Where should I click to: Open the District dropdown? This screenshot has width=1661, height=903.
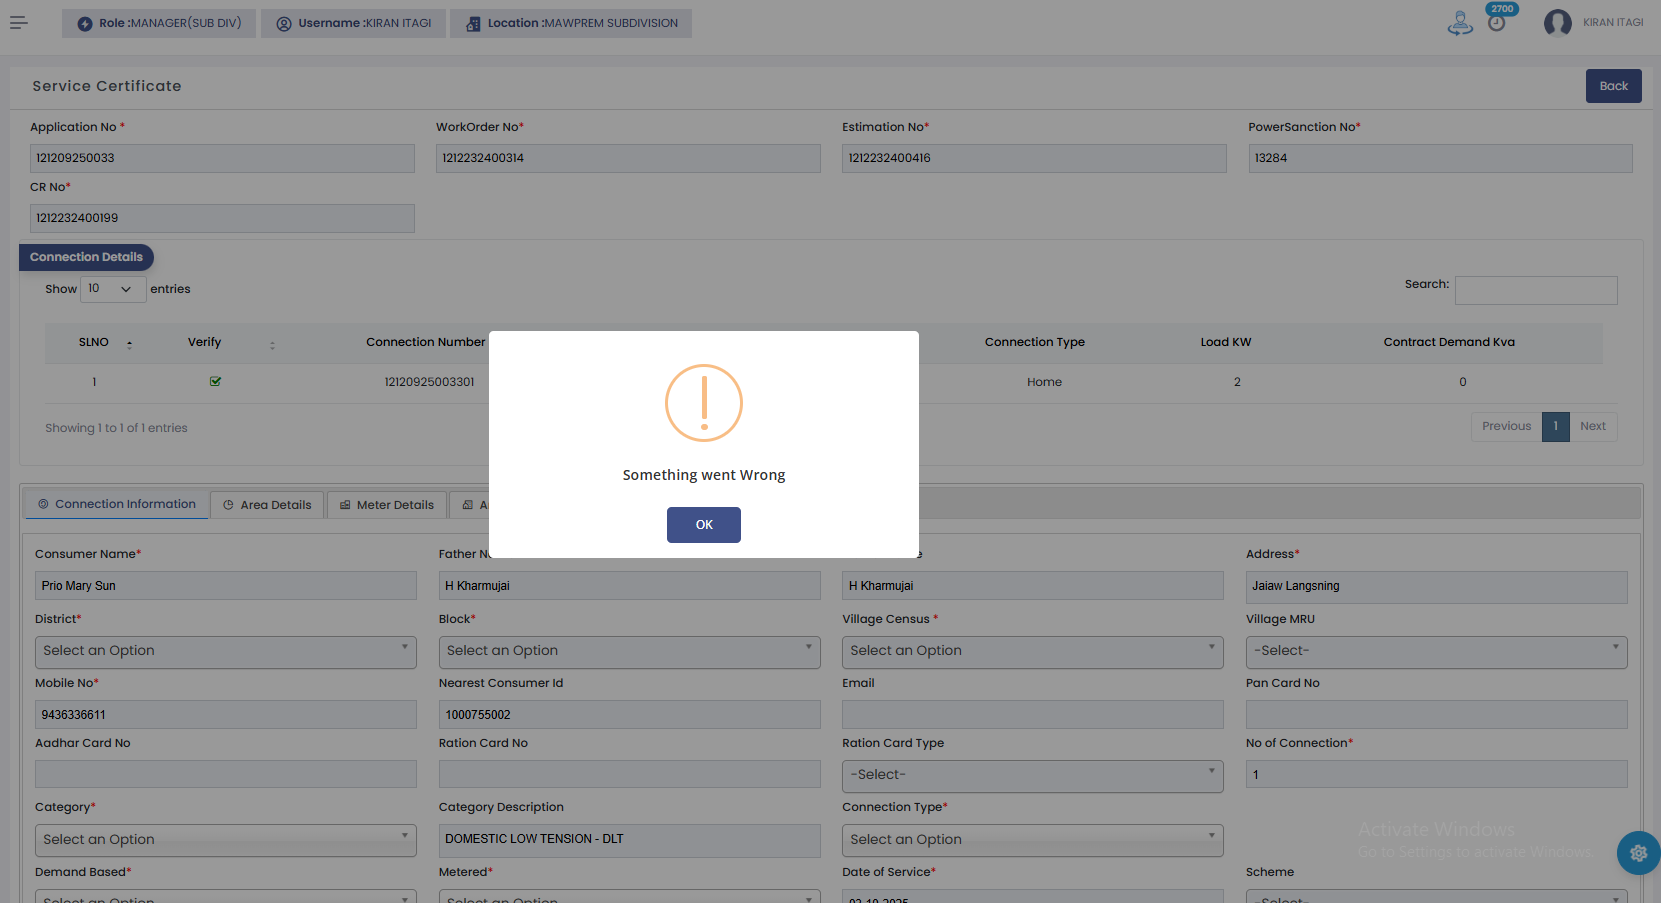point(225,651)
